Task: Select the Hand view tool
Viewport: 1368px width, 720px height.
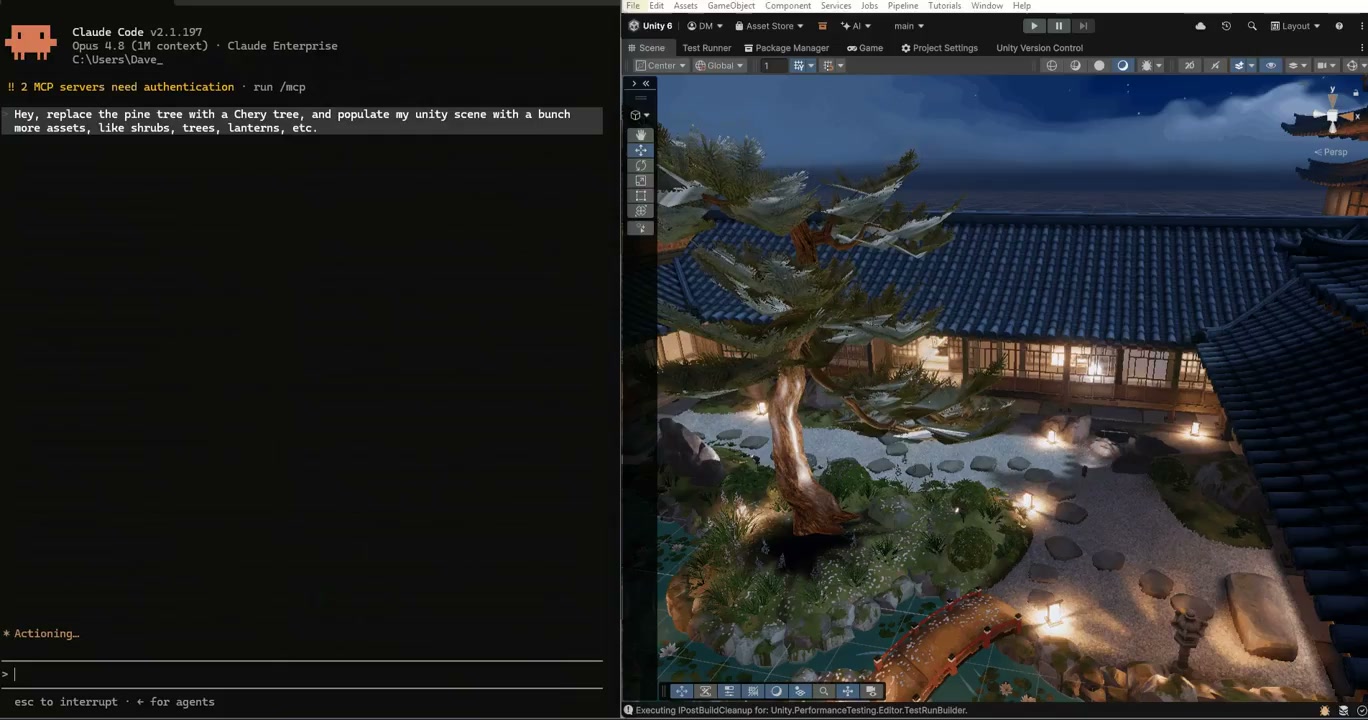Action: click(641, 135)
